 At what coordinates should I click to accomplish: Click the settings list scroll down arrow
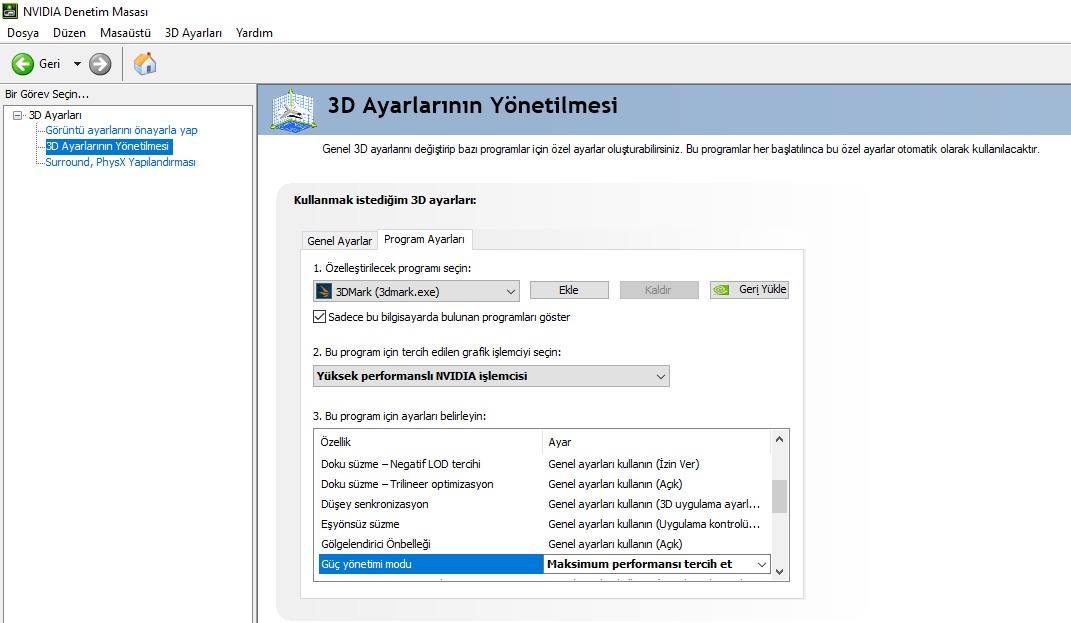pyautogui.click(x=779, y=572)
